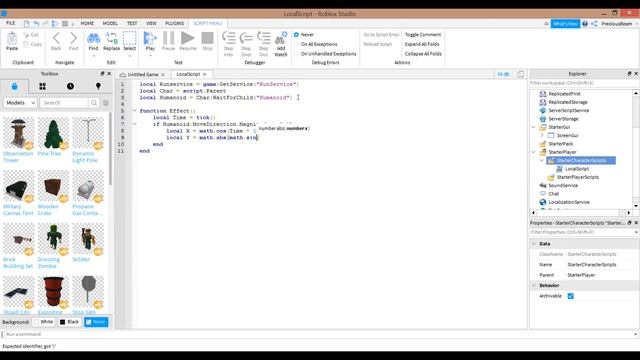Click the What's New button

565,24
